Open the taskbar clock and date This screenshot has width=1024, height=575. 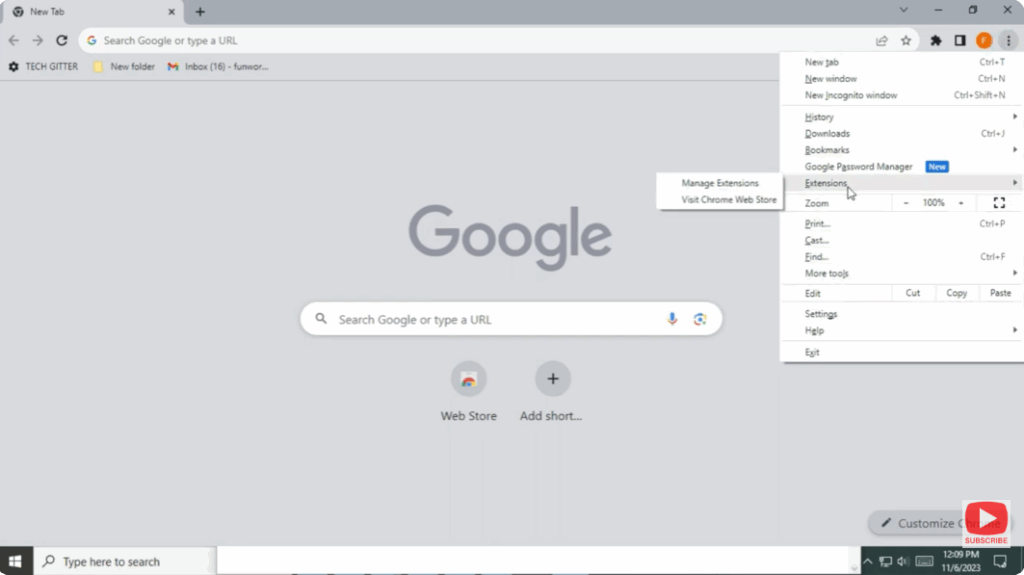point(961,561)
